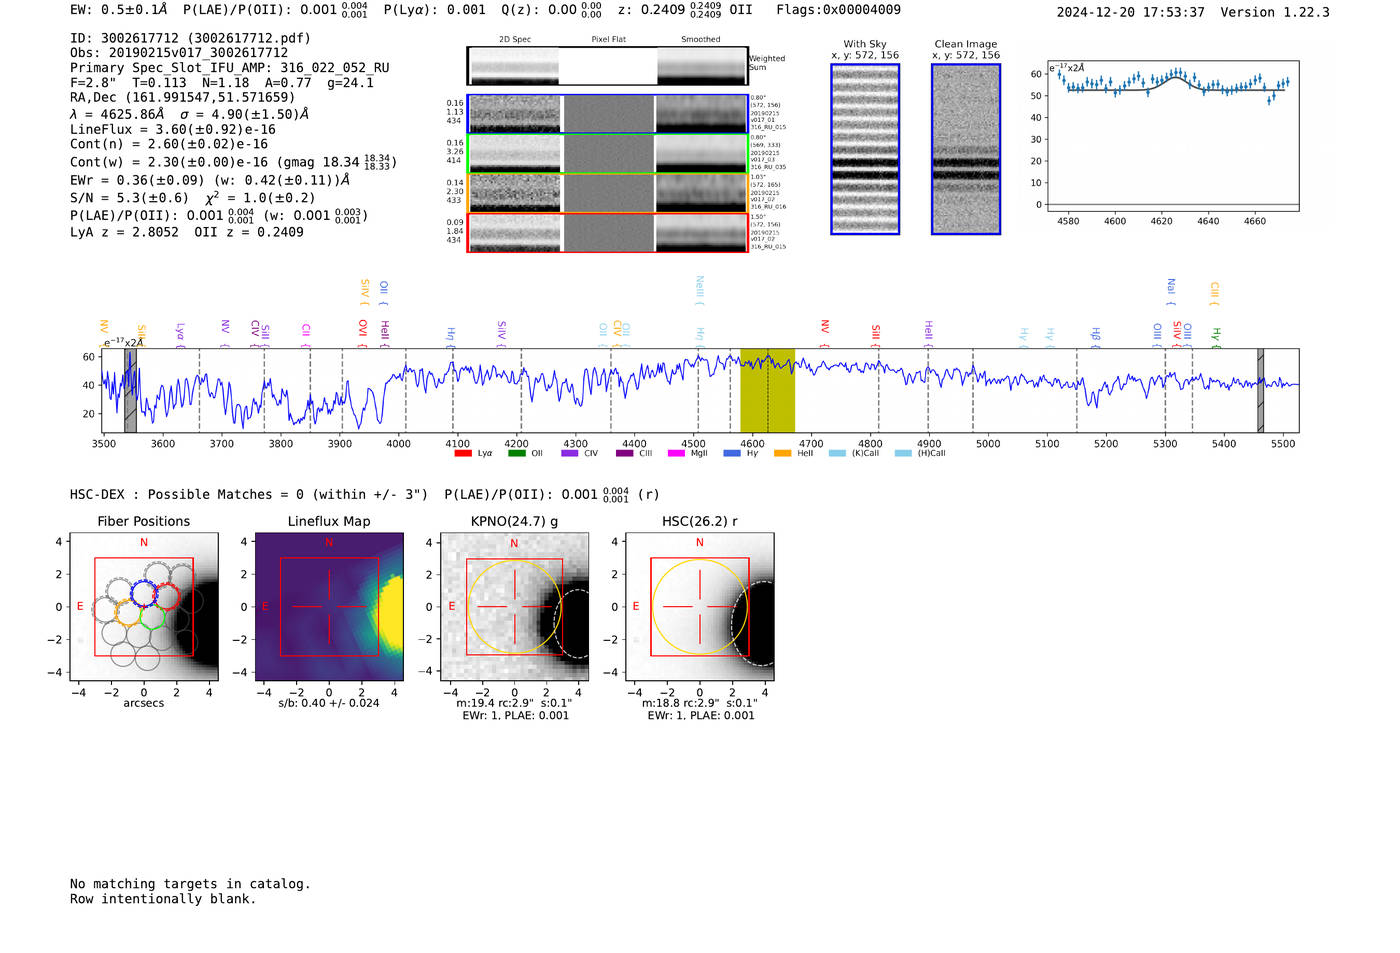Click the Obs: 20190215v017_3002617712 line
1400x953 pixels.
(179, 53)
